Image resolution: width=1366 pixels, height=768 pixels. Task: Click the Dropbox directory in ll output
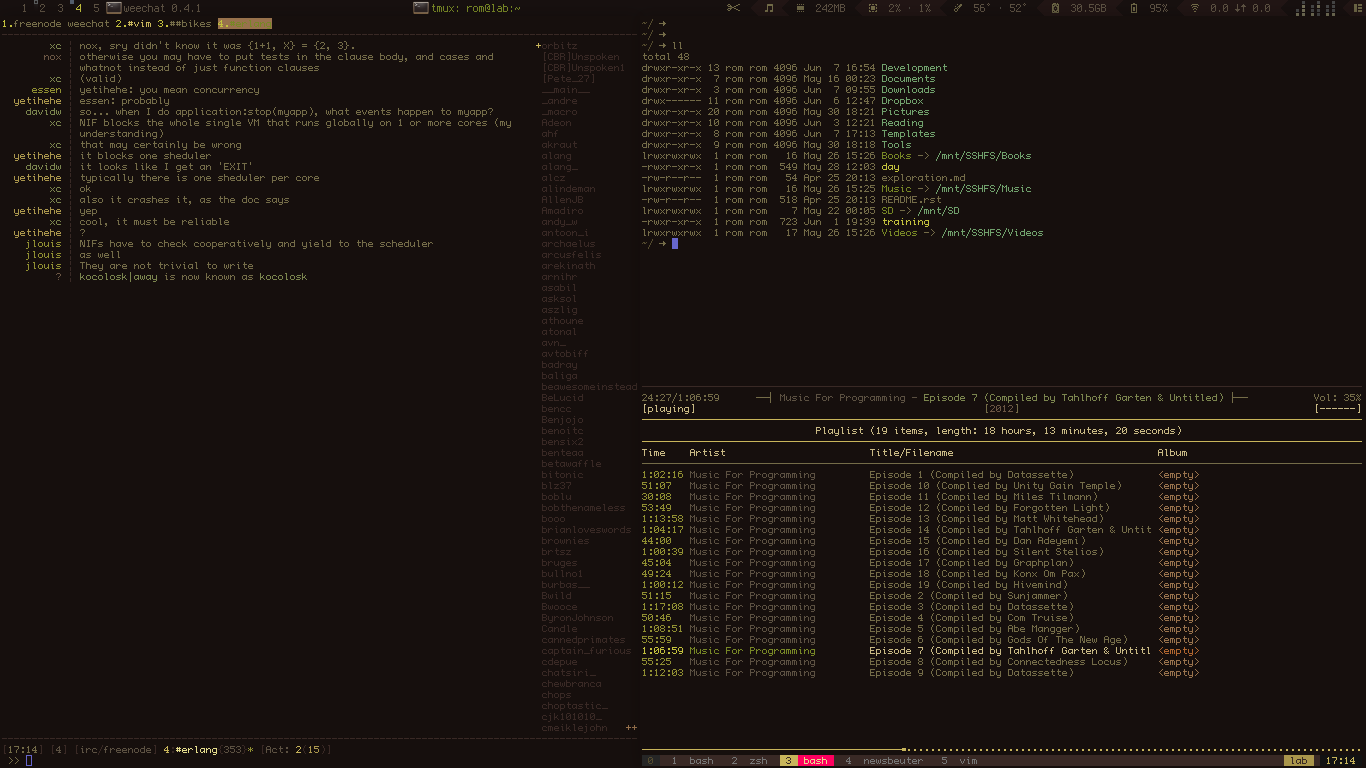point(902,101)
